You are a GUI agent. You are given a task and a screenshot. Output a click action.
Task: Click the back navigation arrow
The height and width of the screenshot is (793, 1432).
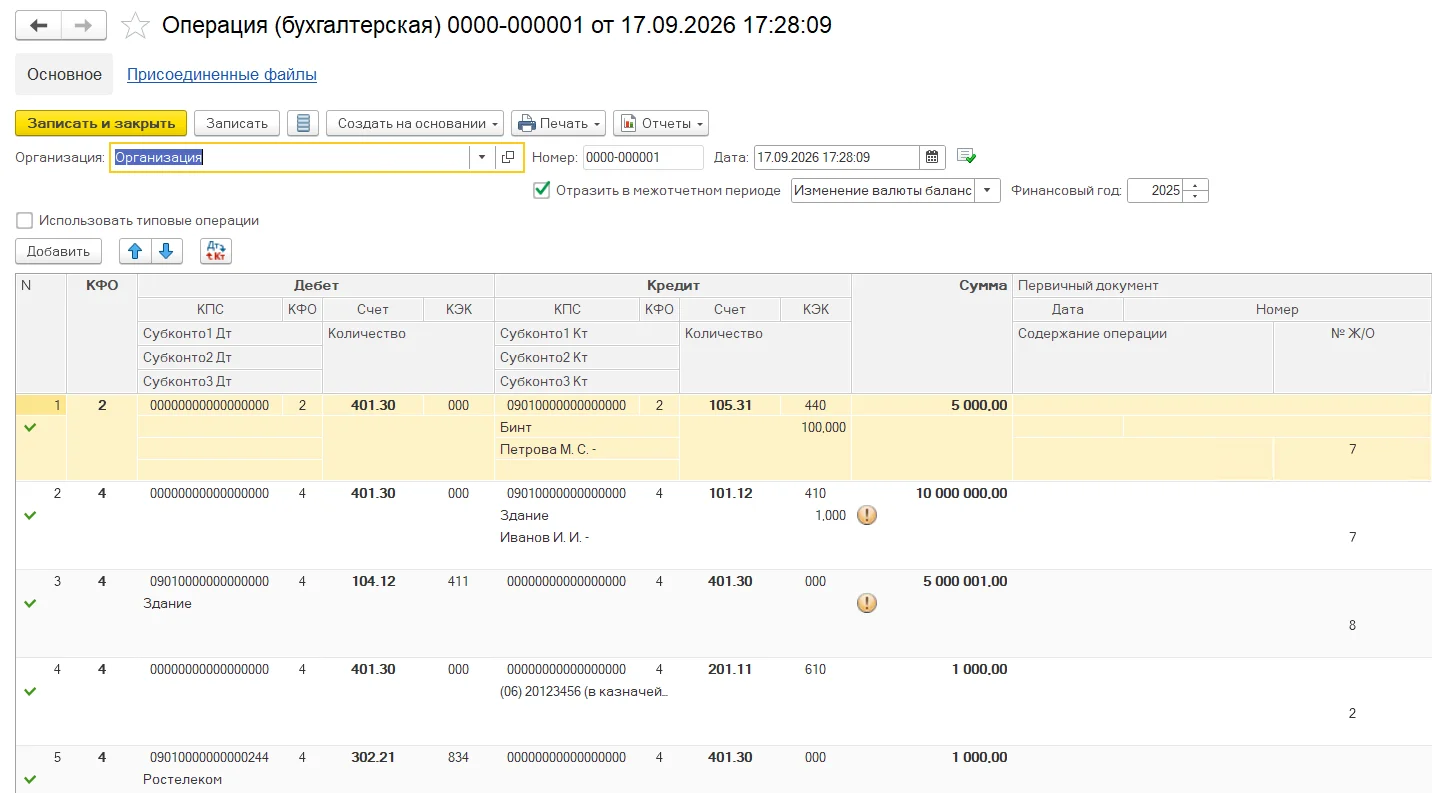[x=38, y=26]
